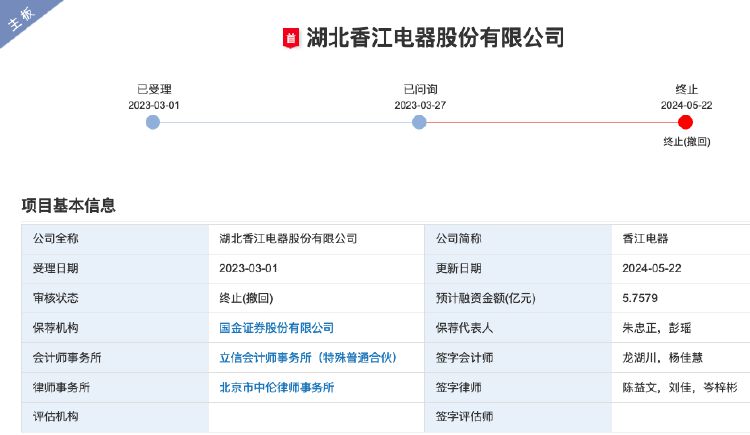The width and height of the screenshot is (750, 435).
Task: Click the 主板 corner ribbon label
Action: [21, 18]
